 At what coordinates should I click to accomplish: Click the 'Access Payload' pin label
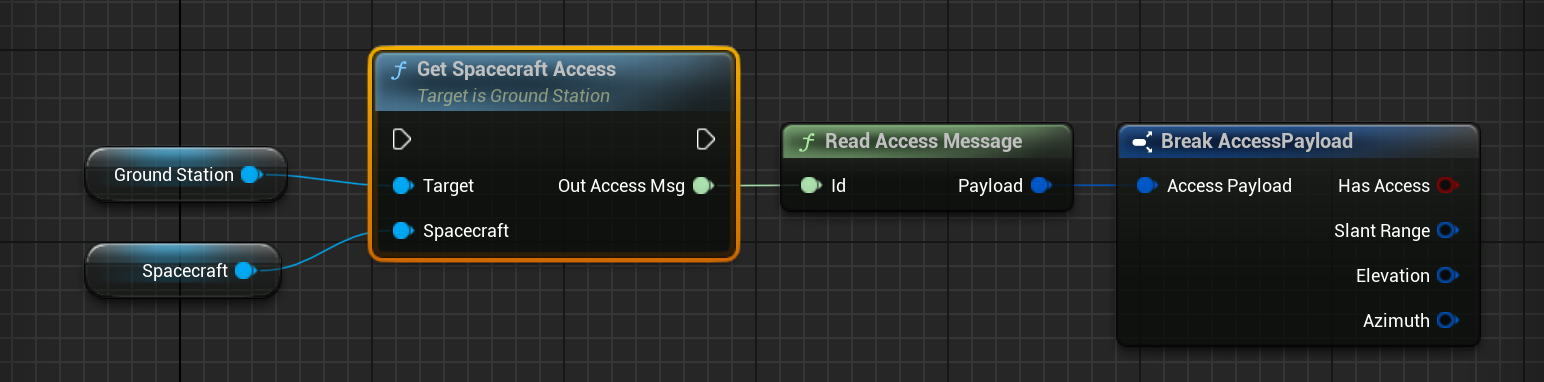tap(1229, 185)
